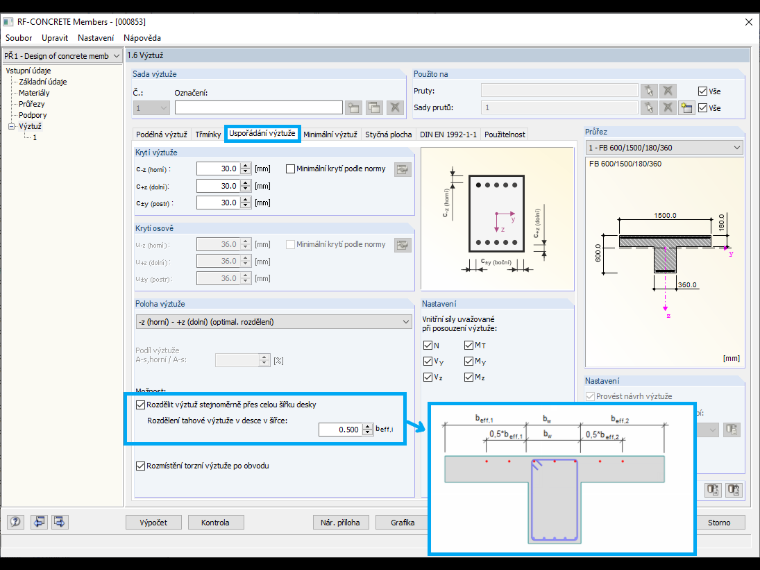Toggle internal force N checkbox
The image size is (760, 570).
pyautogui.click(x=428, y=345)
